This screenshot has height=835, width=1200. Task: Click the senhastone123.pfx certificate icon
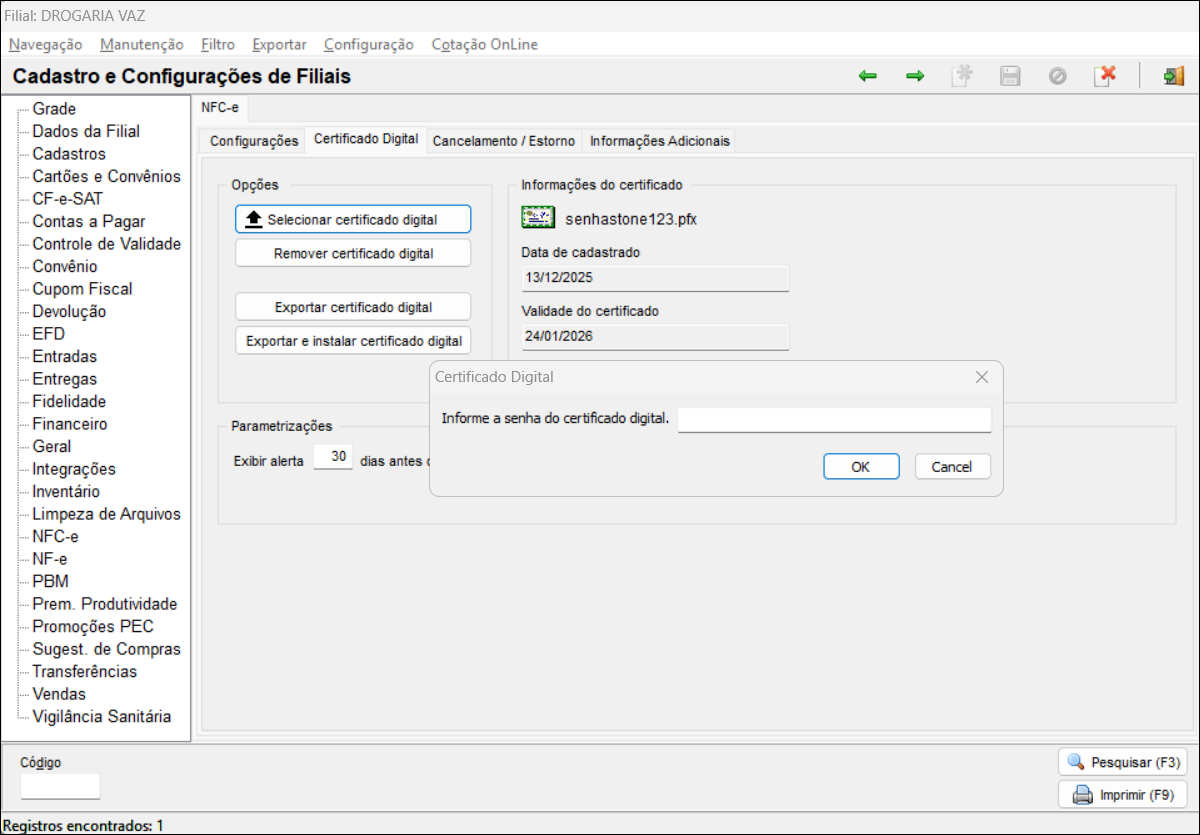[x=538, y=218]
